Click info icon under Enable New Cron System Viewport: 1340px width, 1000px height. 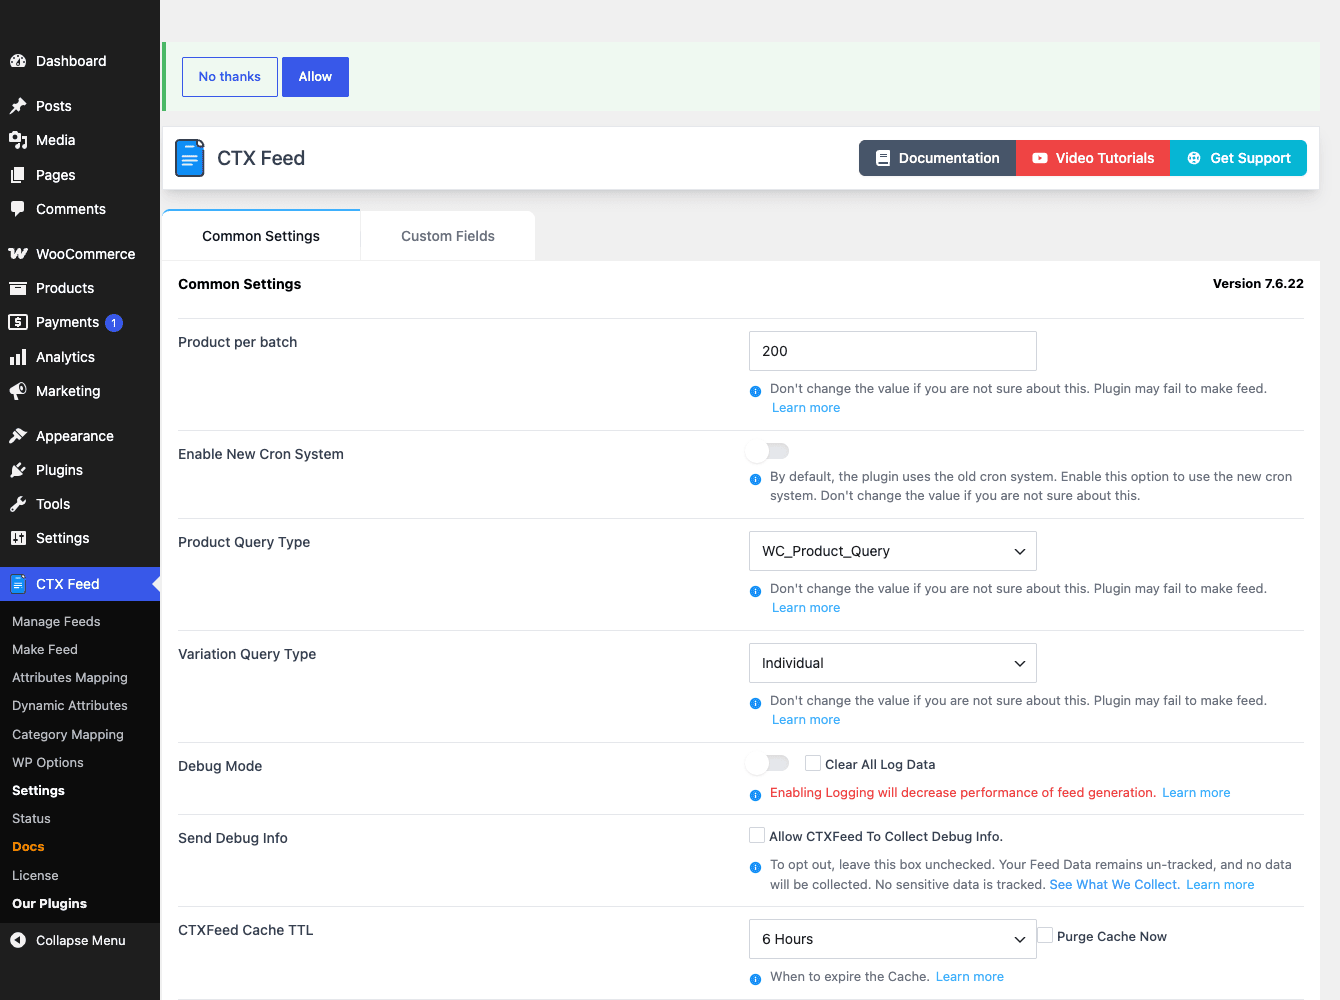756,479
